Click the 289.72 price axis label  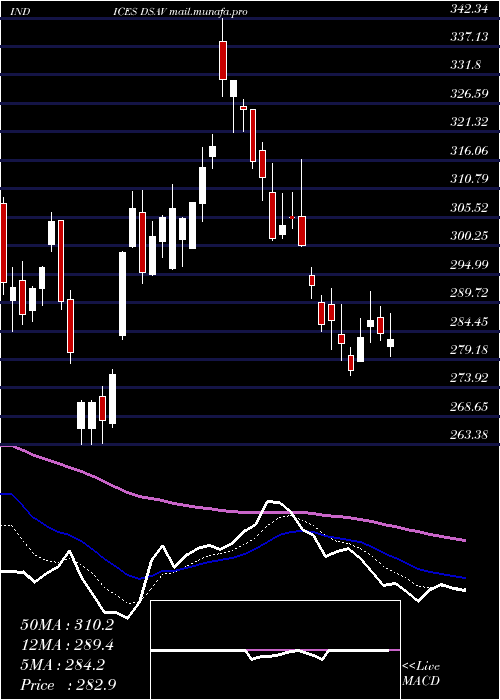pos(469,293)
